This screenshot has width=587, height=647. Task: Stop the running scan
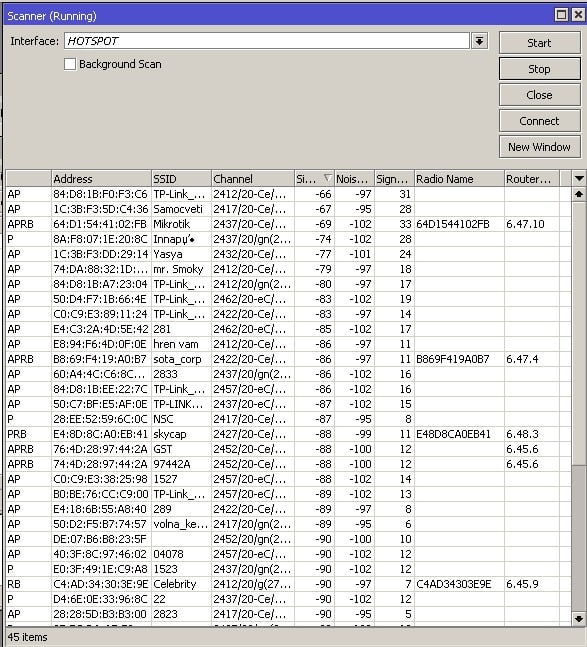(540, 69)
